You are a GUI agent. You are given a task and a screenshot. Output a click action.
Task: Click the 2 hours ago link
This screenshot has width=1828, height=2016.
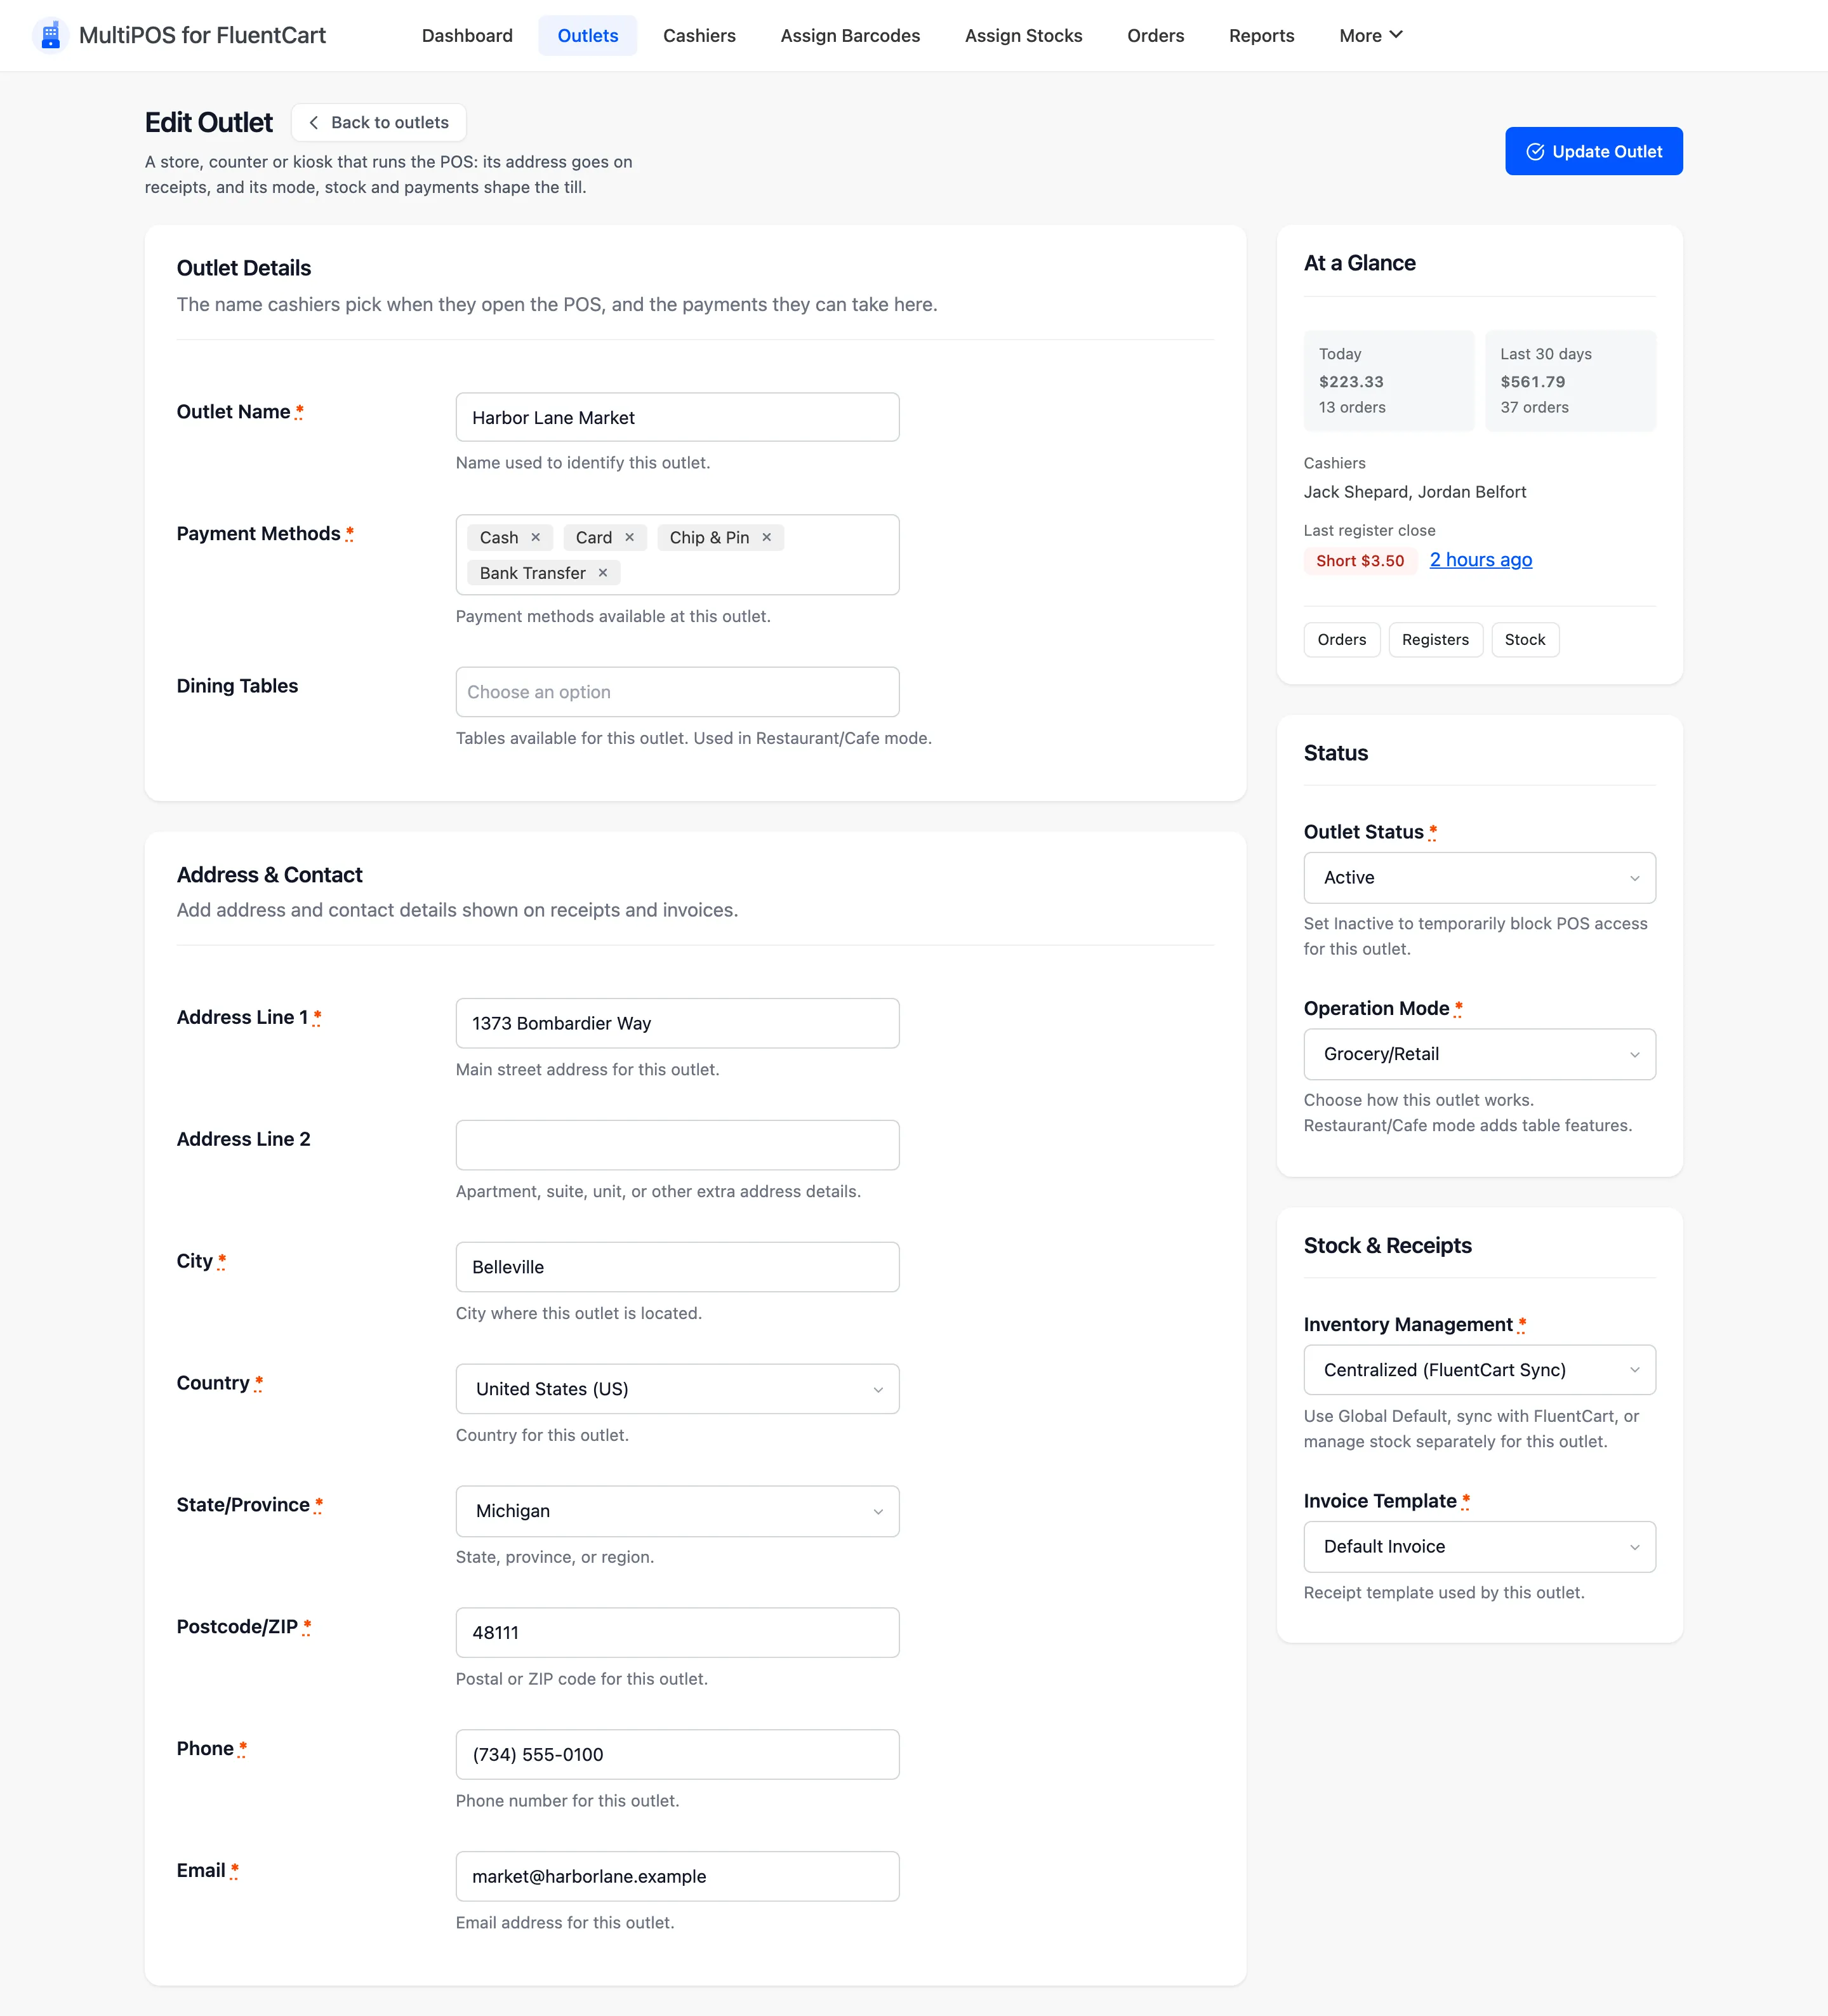point(1480,560)
